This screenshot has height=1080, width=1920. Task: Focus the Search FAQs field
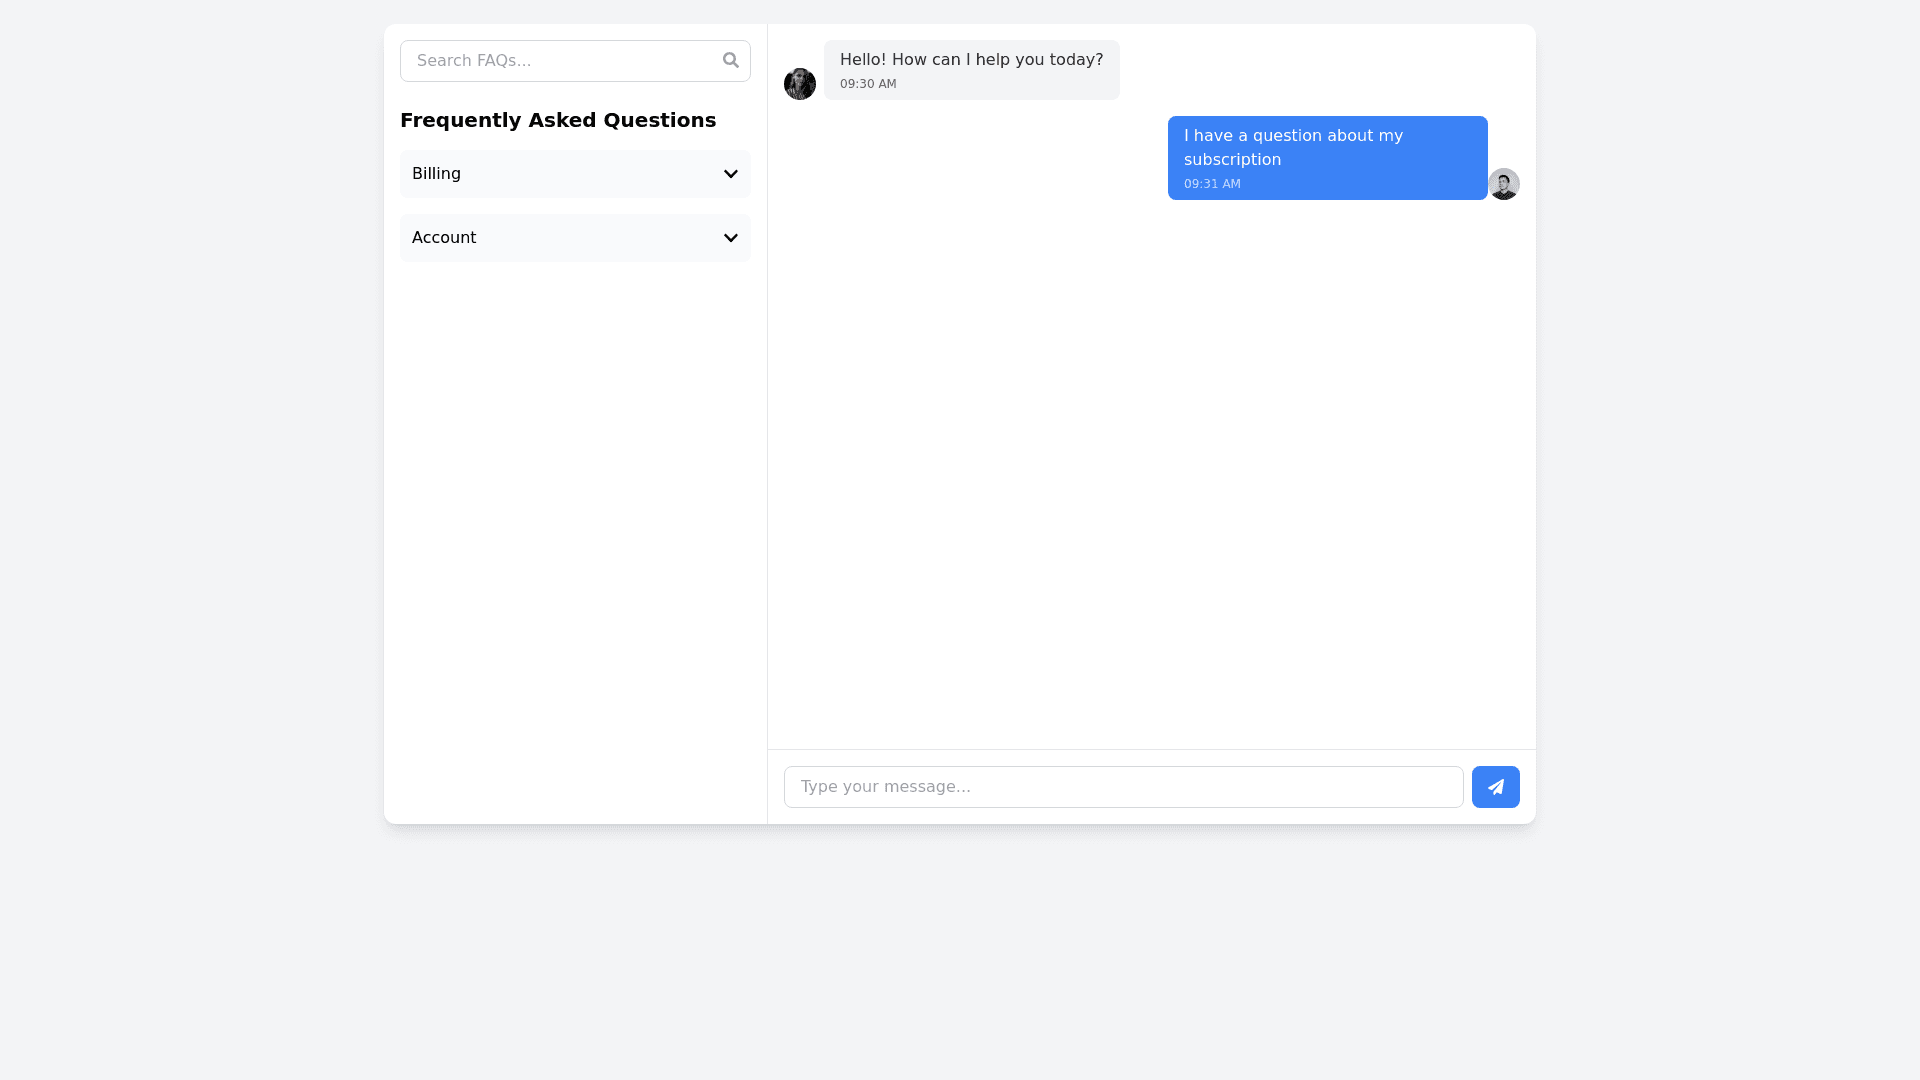(560, 61)
